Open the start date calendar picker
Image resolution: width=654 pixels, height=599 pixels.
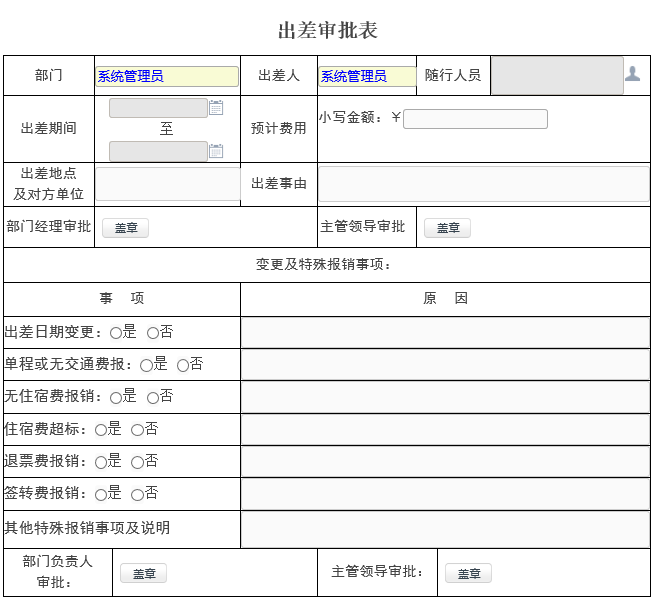coord(216,108)
